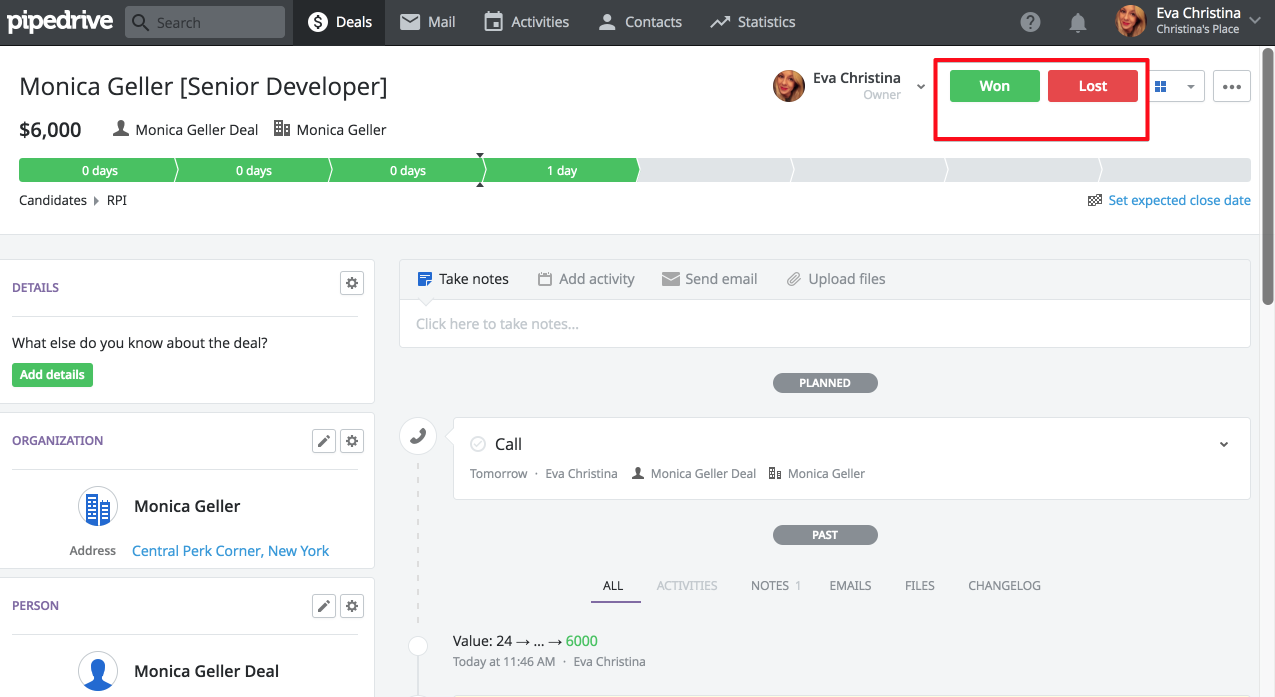Open the Organization section settings gear
The height and width of the screenshot is (697, 1275).
pos(352,441)
